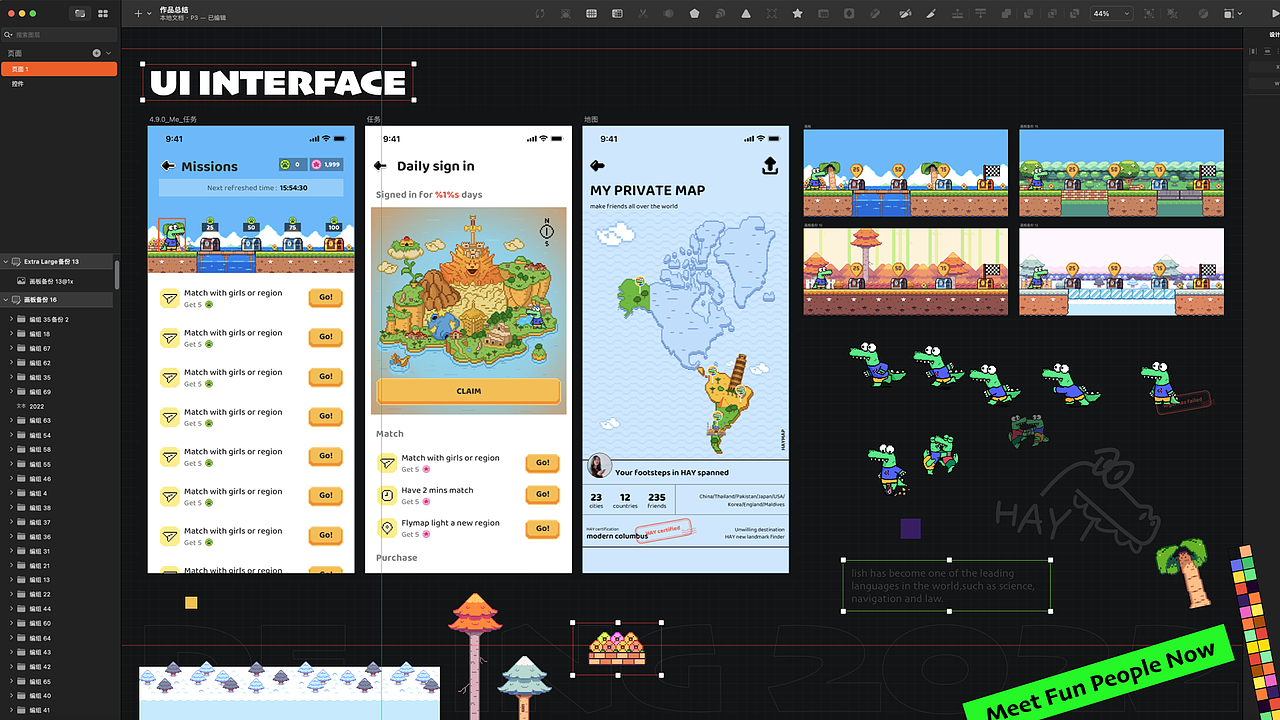Select the pentagon shape tool

(694, 14)
